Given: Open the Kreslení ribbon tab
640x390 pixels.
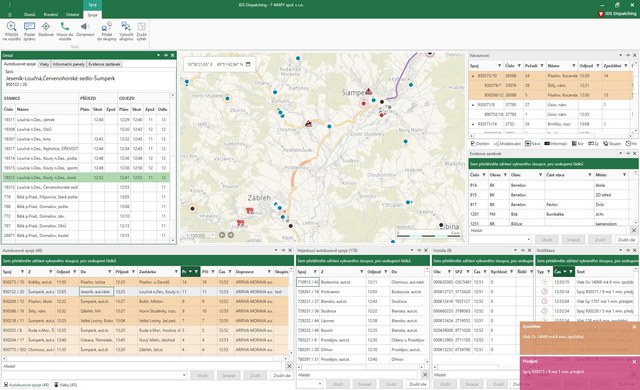Looking at the screenshot, I should [51, 15].
